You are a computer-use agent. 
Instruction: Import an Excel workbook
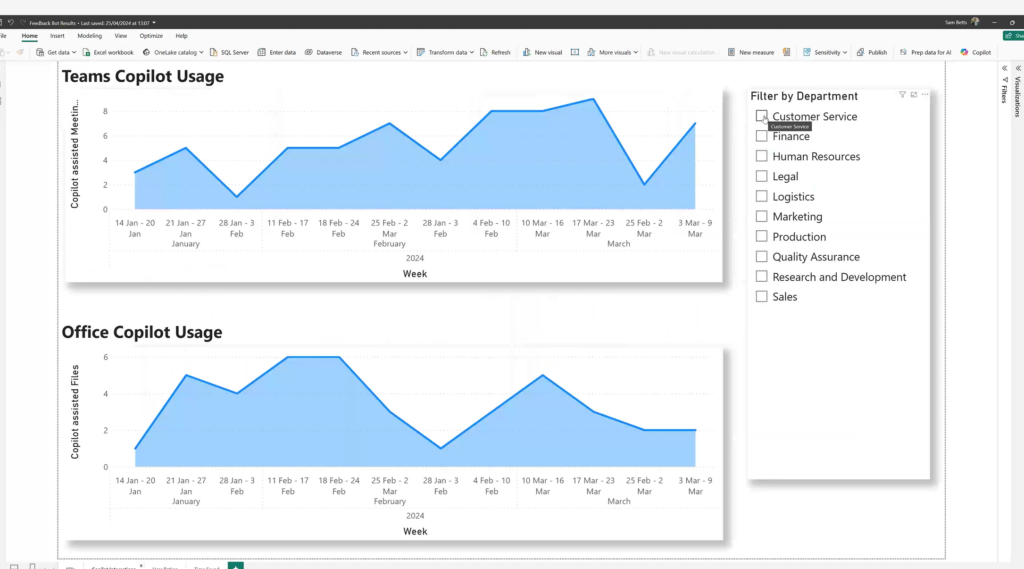pyautogui.click(x=108, y=52)
